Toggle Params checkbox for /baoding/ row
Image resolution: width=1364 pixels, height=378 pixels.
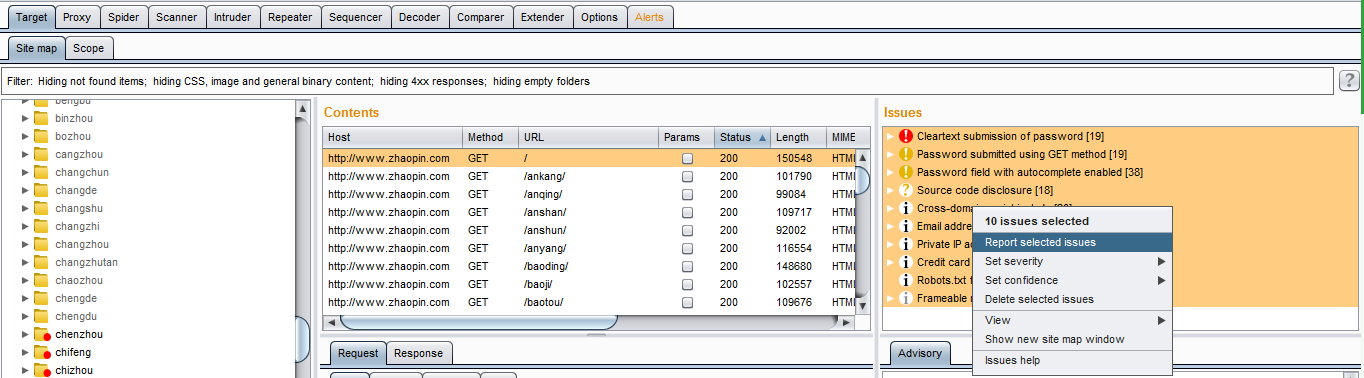click(x=687, y=266)
